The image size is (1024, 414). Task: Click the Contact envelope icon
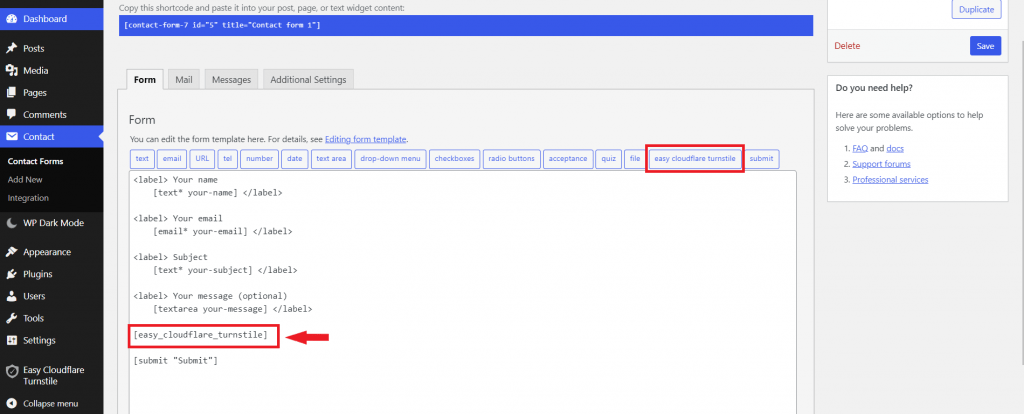click(x=11, y=136)
